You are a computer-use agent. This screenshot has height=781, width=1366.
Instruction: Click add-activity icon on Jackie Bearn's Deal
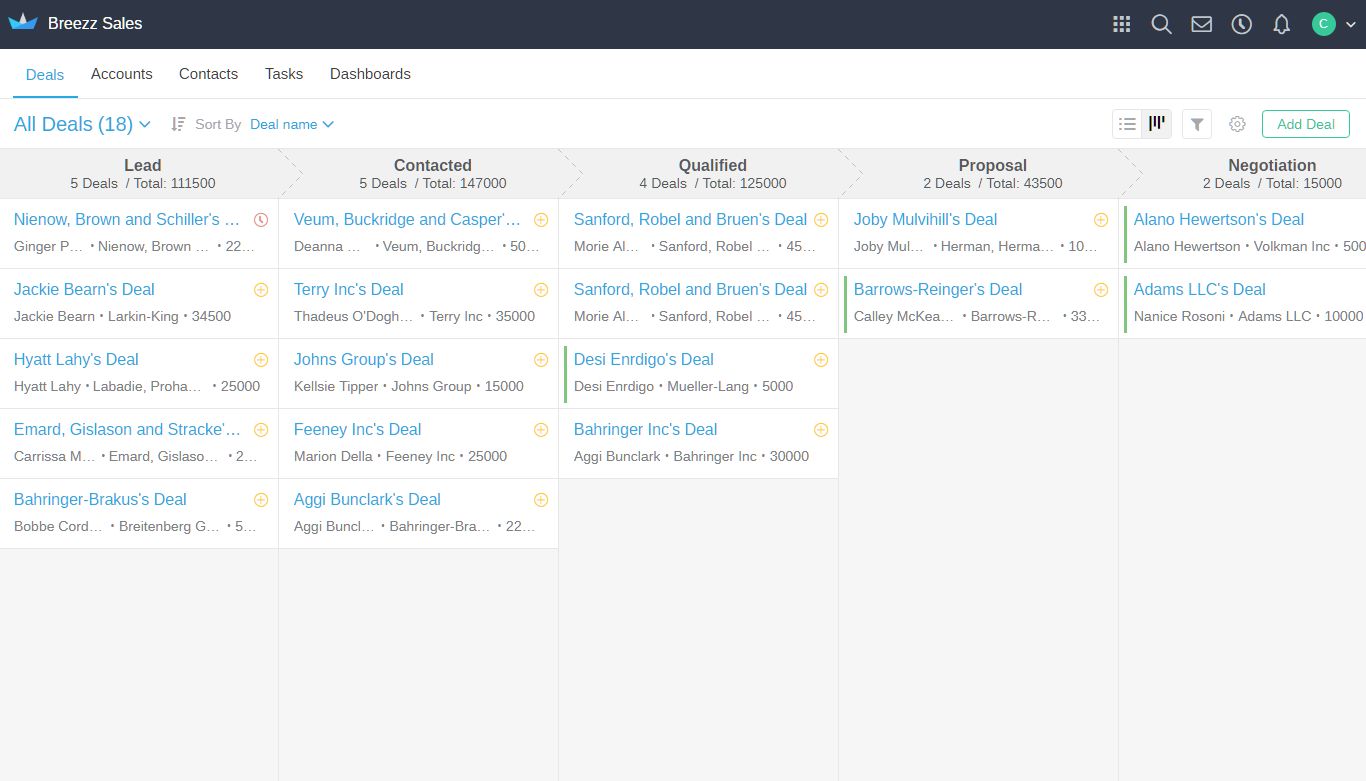coord(261,290)
